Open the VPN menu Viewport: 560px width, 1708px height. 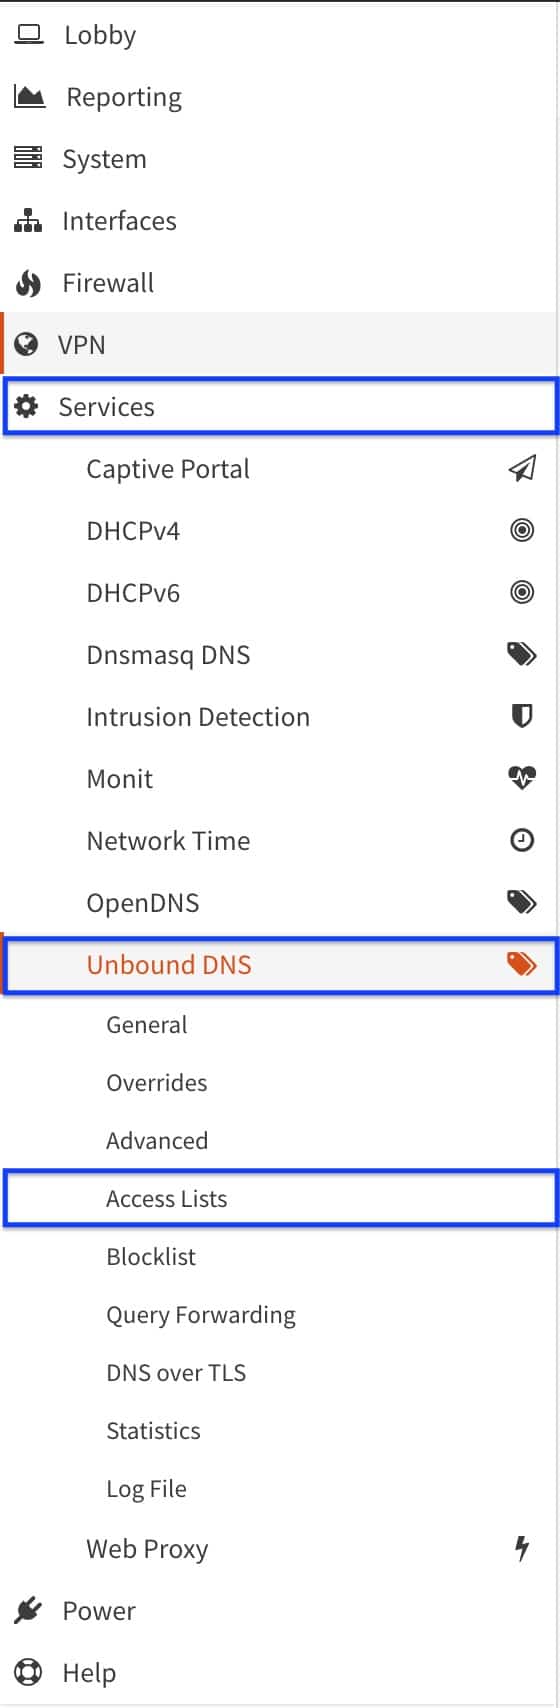pyautogui.click(x=280, y=344)
